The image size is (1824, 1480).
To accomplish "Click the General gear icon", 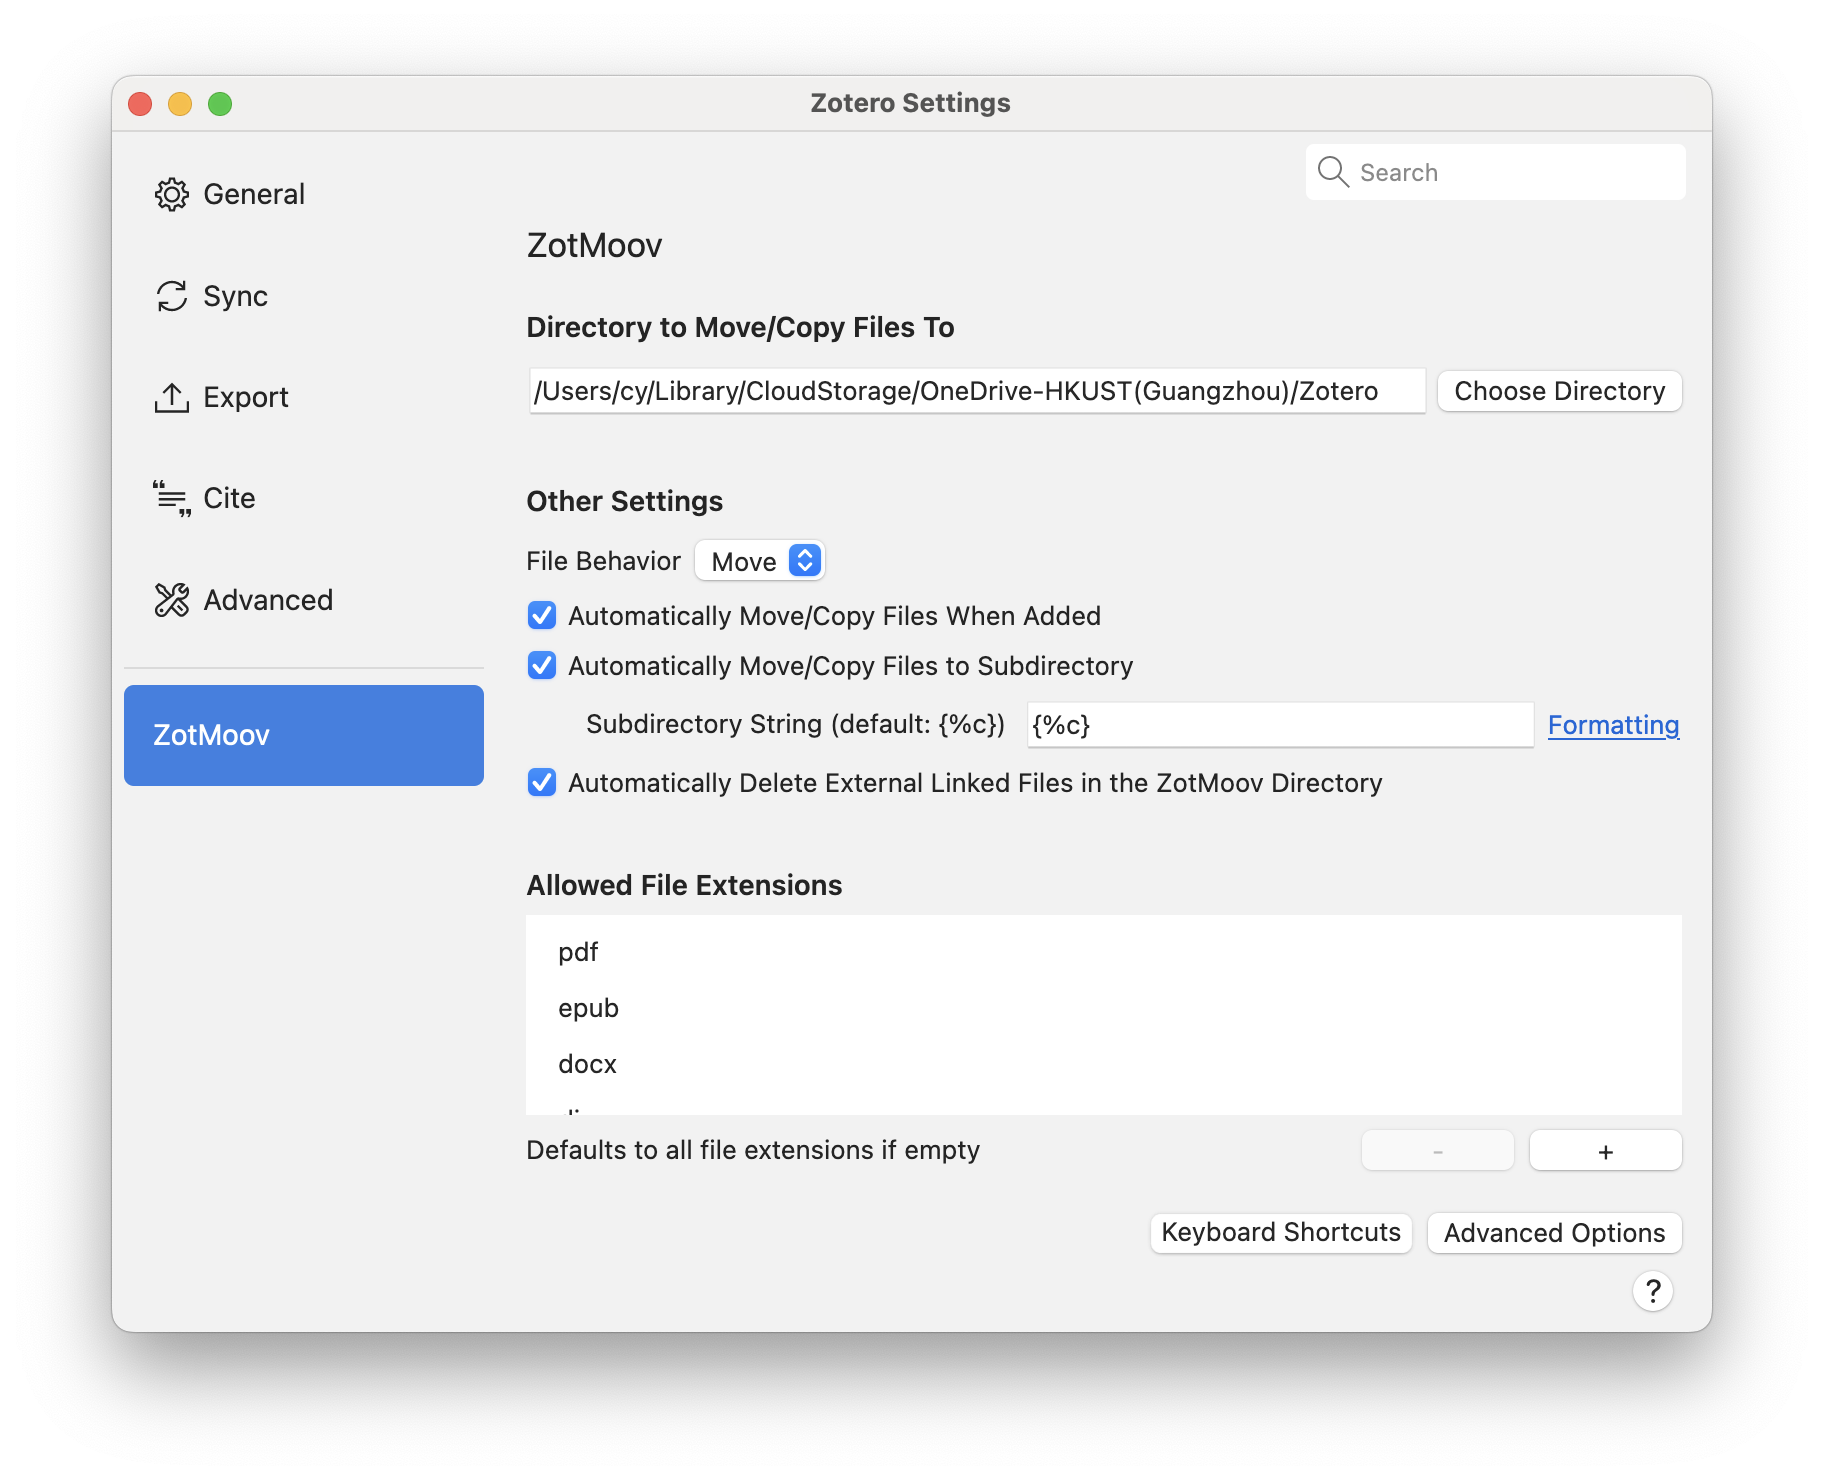I will pyautogui.click(x=171, y=194).
